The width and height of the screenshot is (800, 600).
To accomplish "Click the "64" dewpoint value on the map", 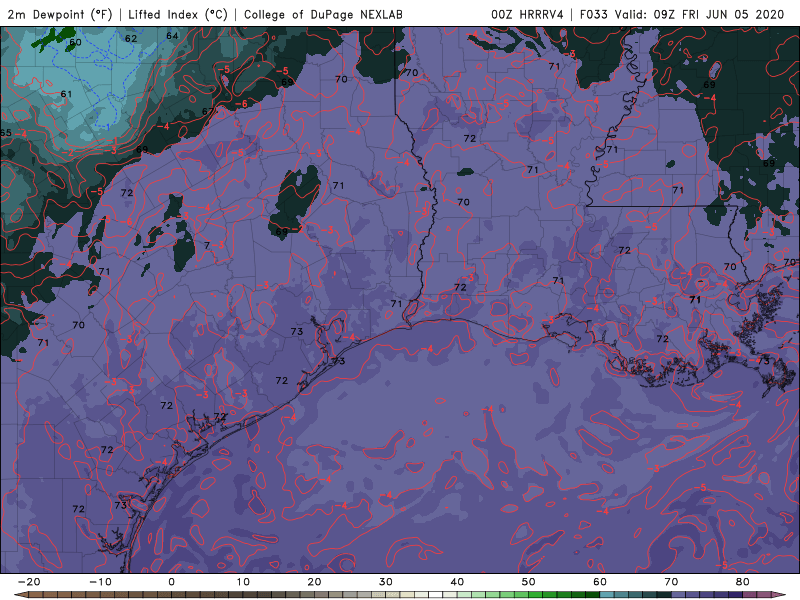I will [x=172, y=36].
